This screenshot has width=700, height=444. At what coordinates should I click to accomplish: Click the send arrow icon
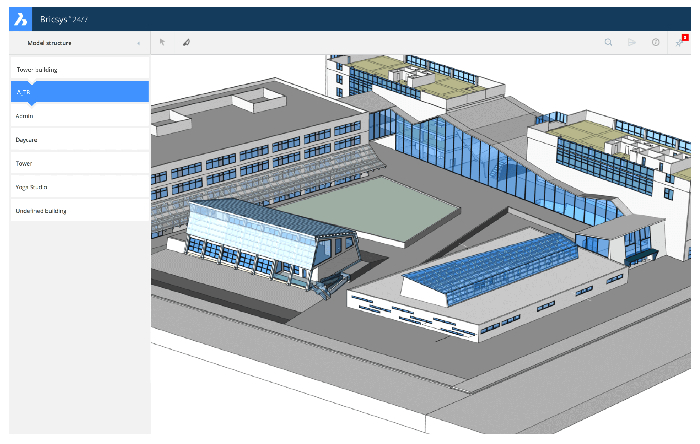tap(632, 42)
